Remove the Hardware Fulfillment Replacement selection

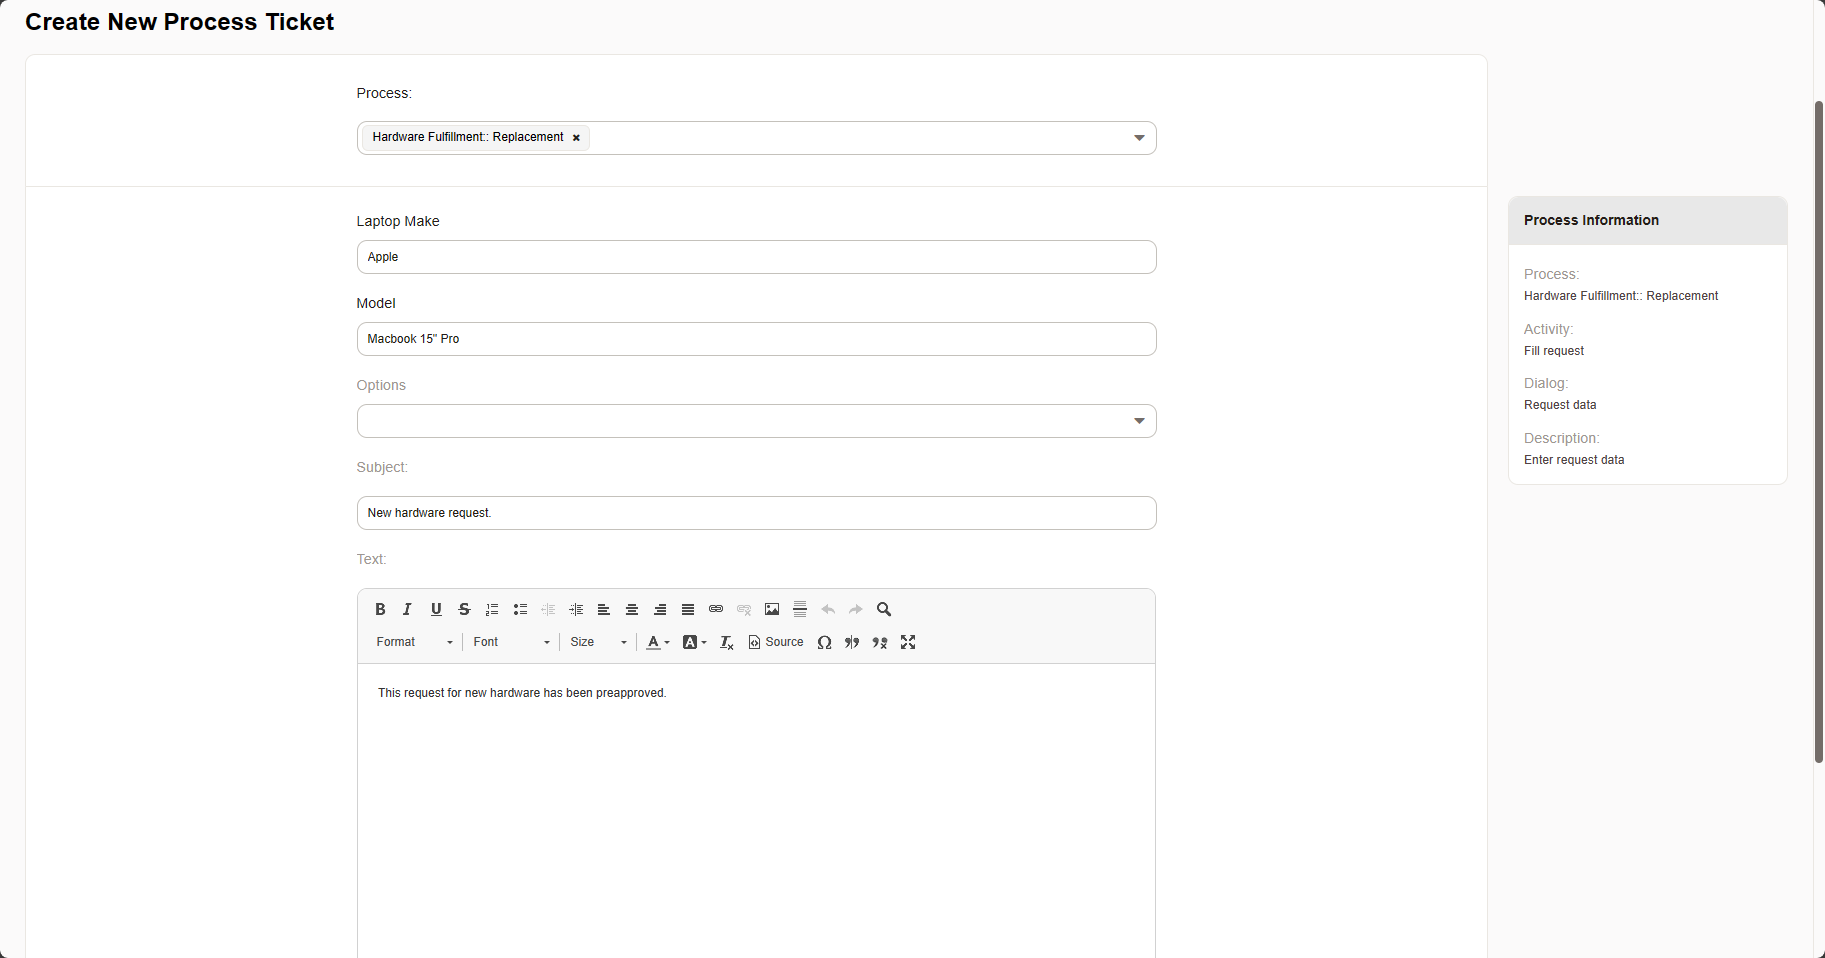pos(576,138)
